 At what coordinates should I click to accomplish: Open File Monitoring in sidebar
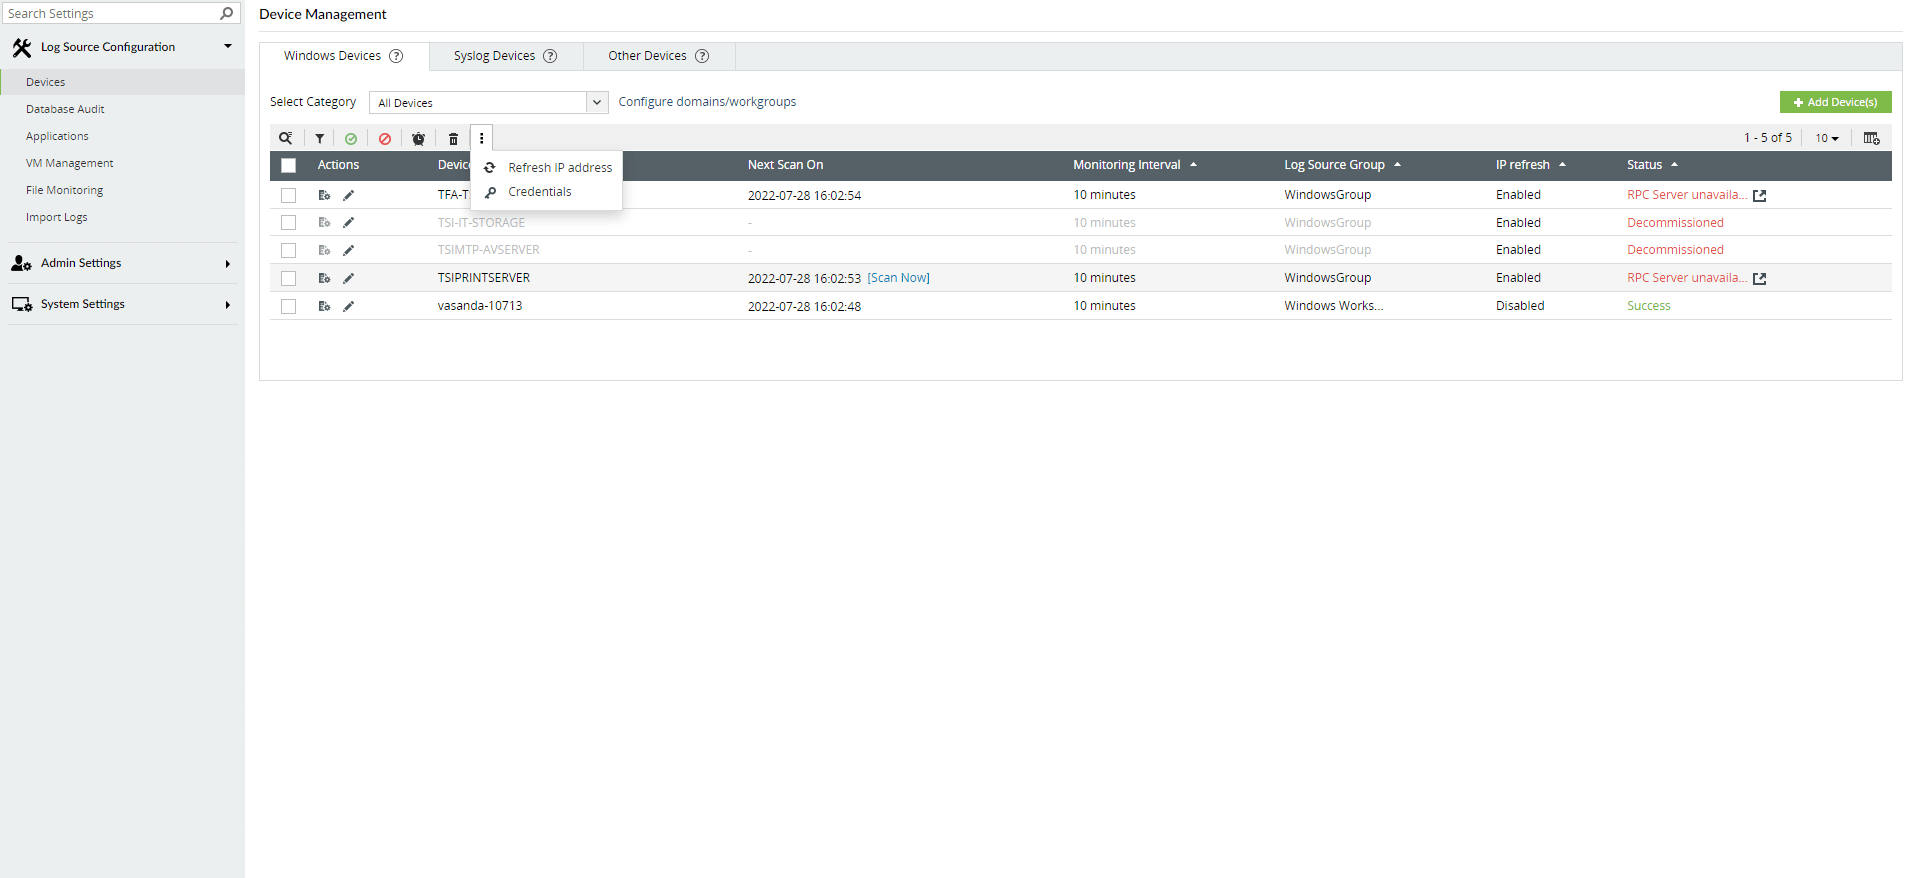64,190
